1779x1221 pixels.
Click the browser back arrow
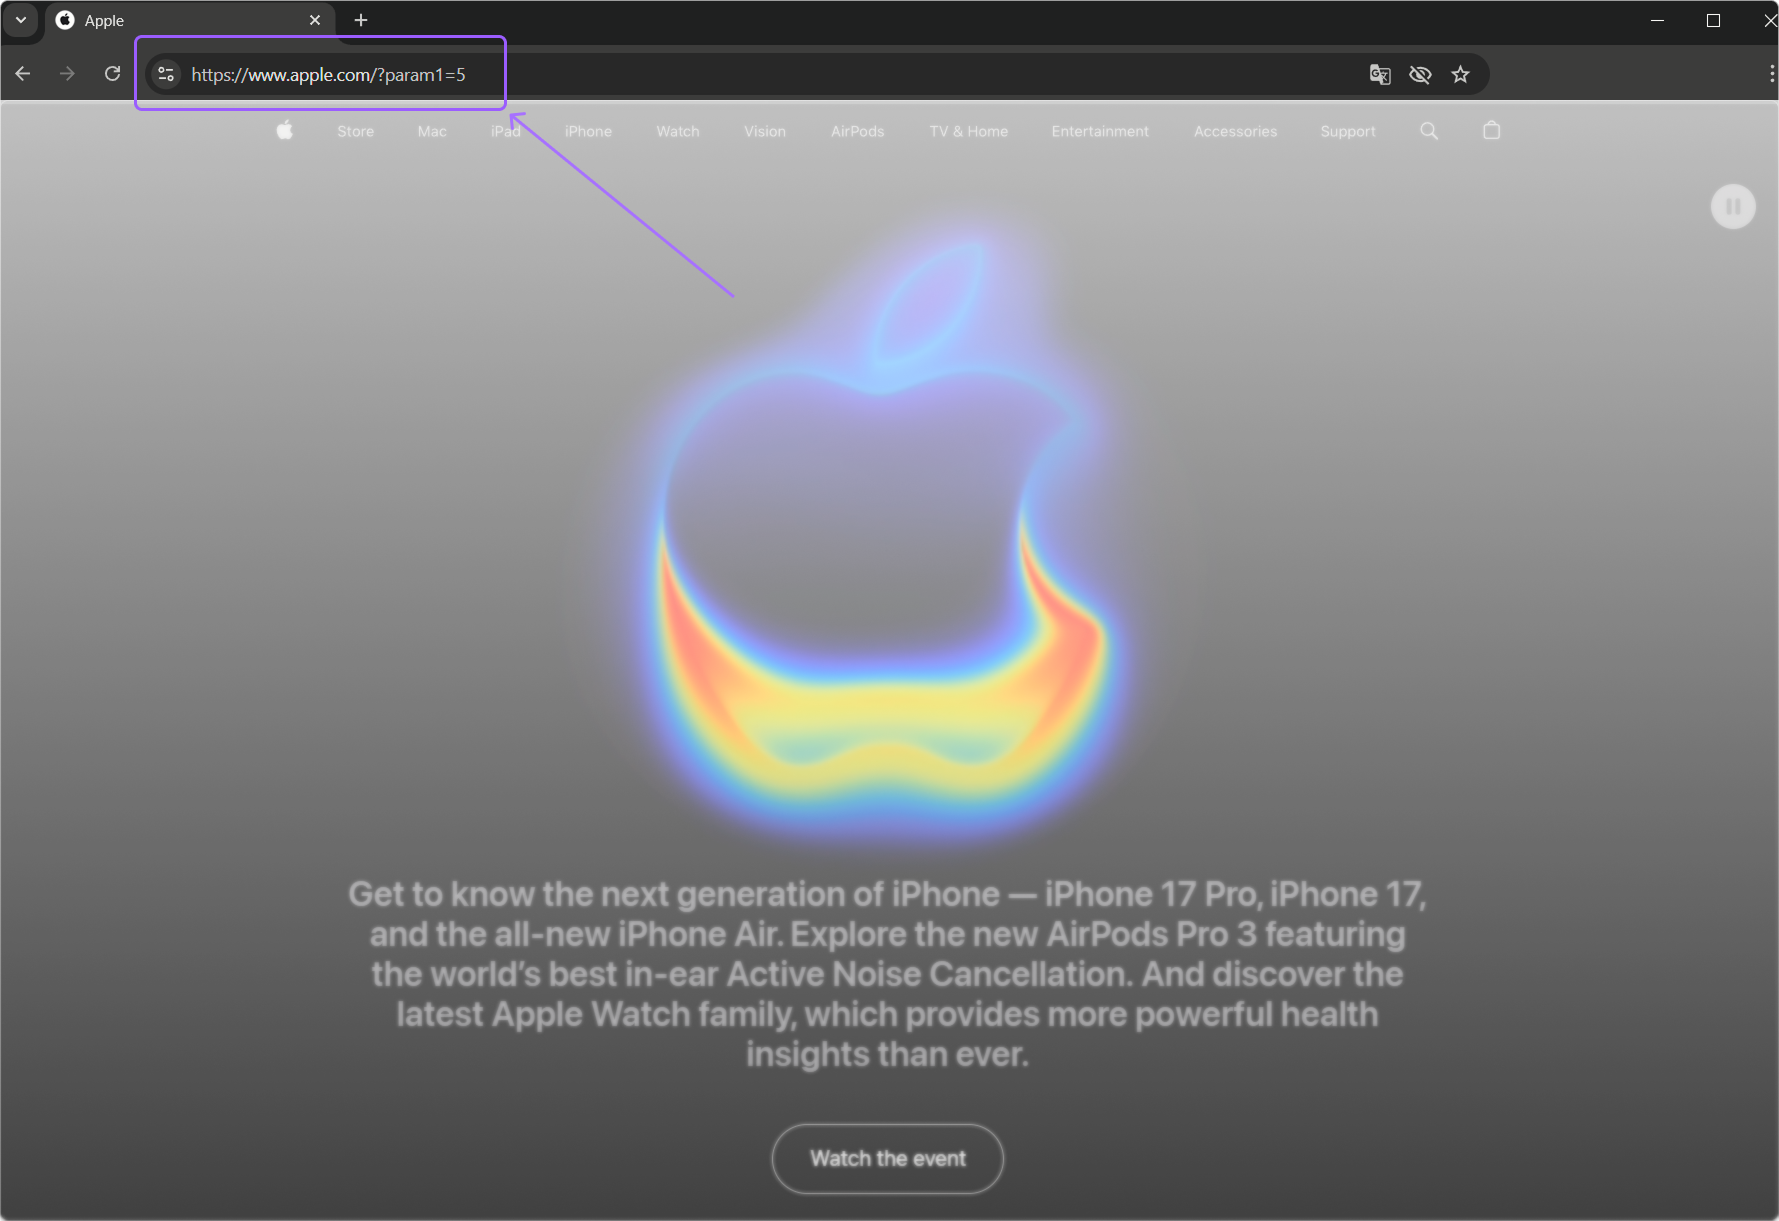point(23,74)
